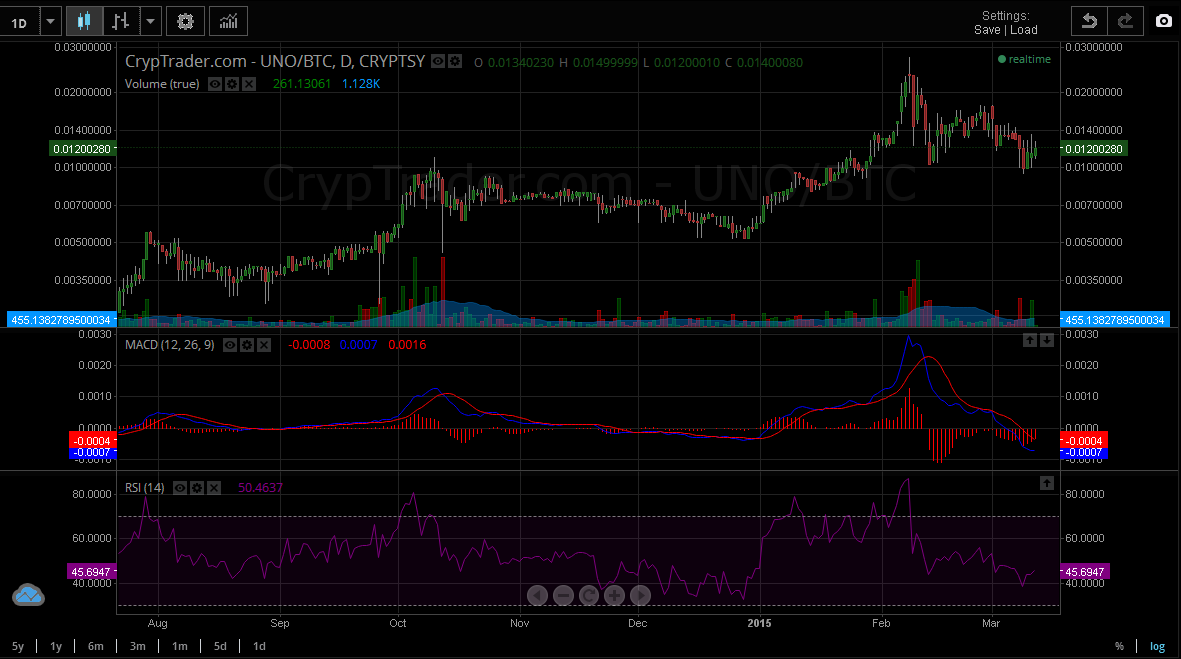Hide the UNO/BTC main series
The height and width of the screenshot is (659, 1181).
point(438,62)
